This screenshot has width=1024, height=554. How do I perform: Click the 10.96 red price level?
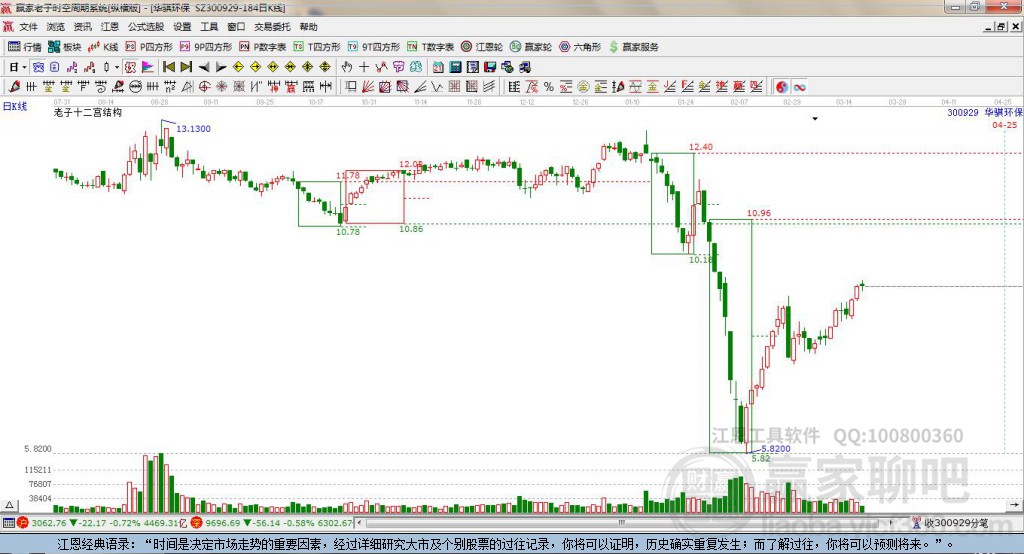tap(759, 213)
